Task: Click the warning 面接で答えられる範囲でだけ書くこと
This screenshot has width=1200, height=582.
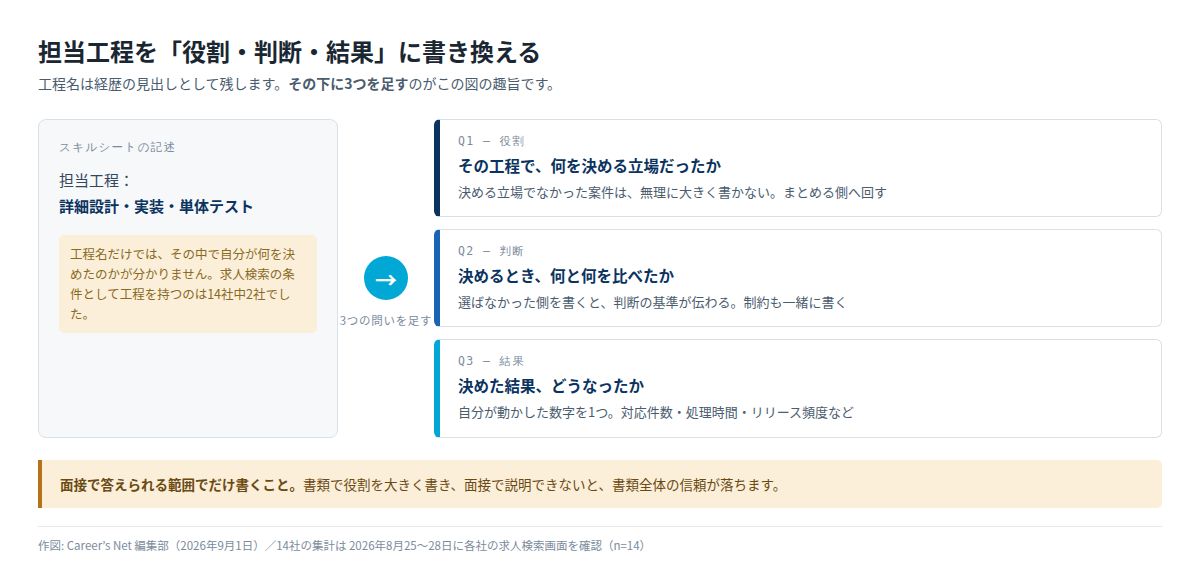Action: click(x=600, y=485)
